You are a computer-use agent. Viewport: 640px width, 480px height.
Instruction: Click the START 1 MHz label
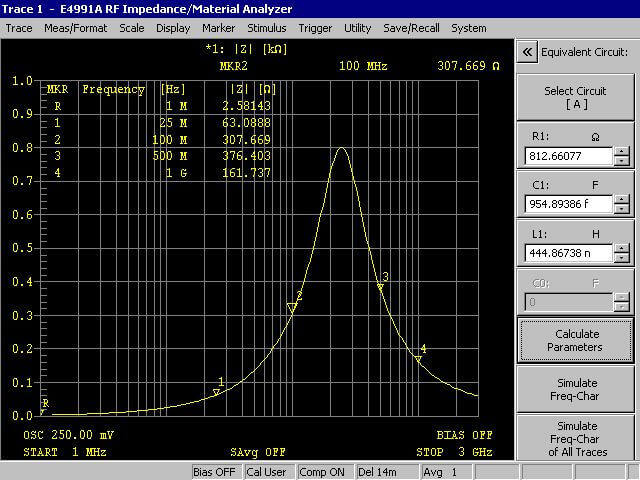click(x=65, y=452)
